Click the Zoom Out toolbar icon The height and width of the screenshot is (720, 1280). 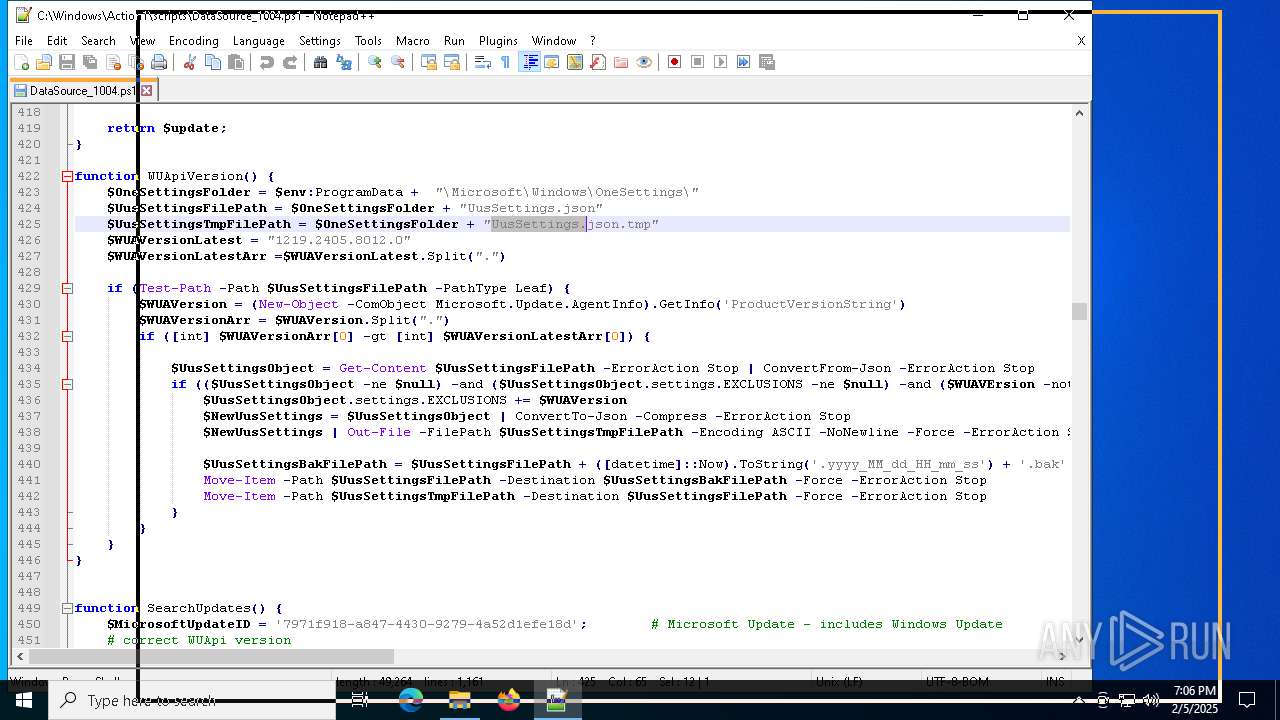(397, 62)
